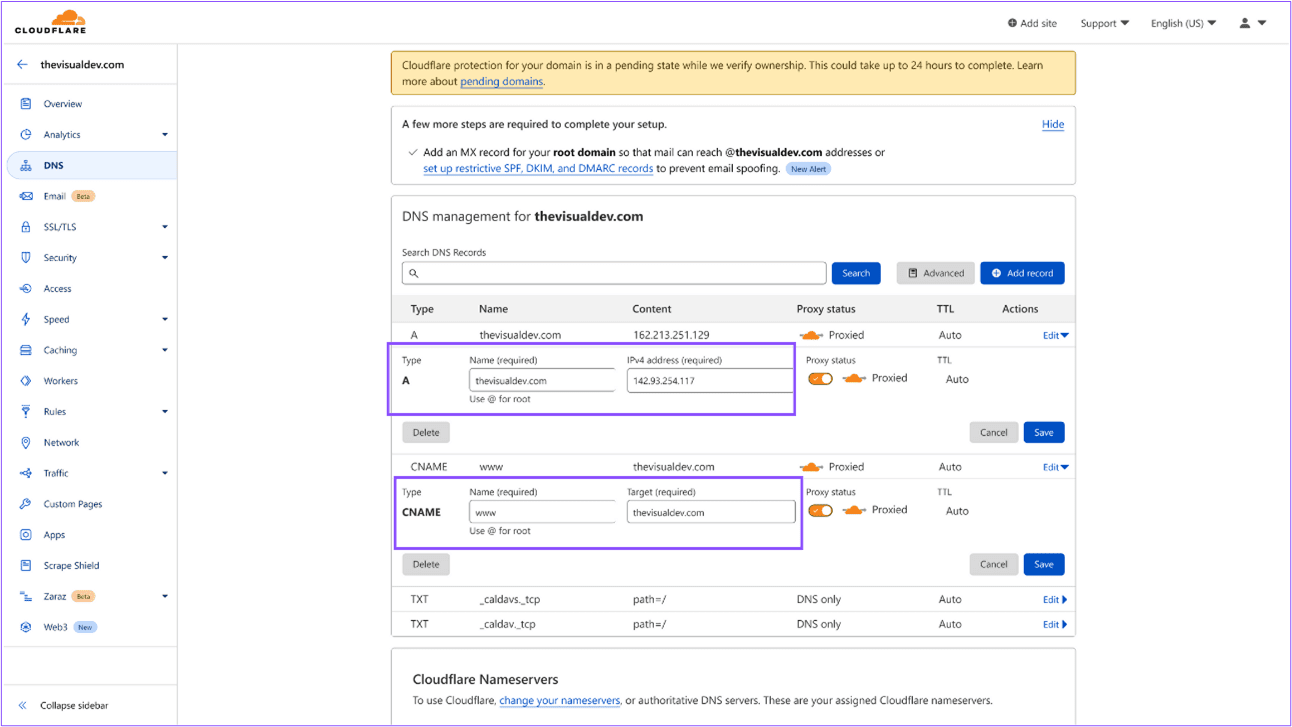Click the CNAME Target field thevisualdev.com

[x=711, y=512]
